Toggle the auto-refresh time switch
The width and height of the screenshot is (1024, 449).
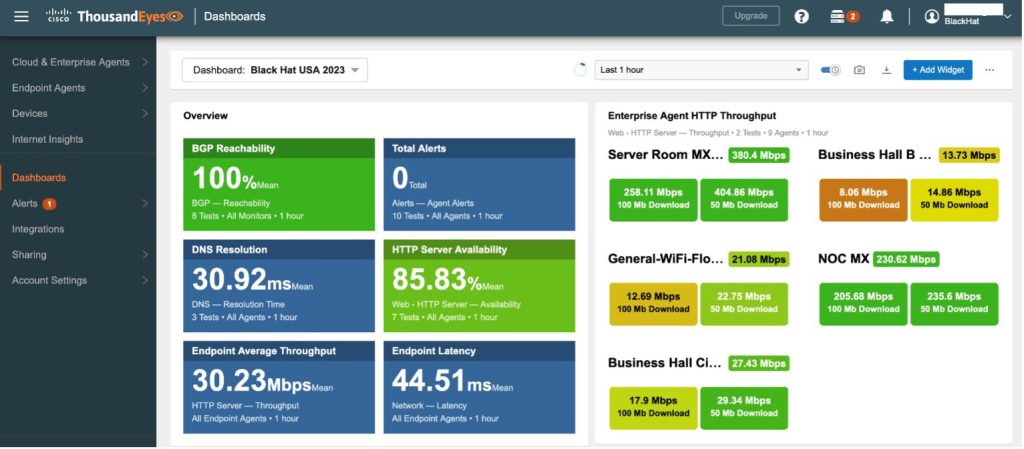pos(830,70)
